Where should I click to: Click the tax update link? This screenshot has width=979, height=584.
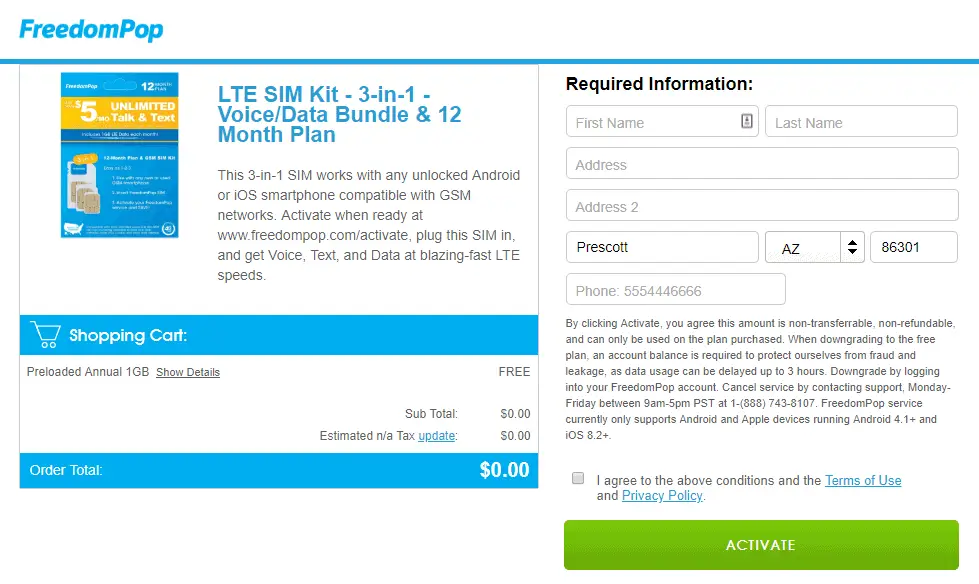(437, 435)
